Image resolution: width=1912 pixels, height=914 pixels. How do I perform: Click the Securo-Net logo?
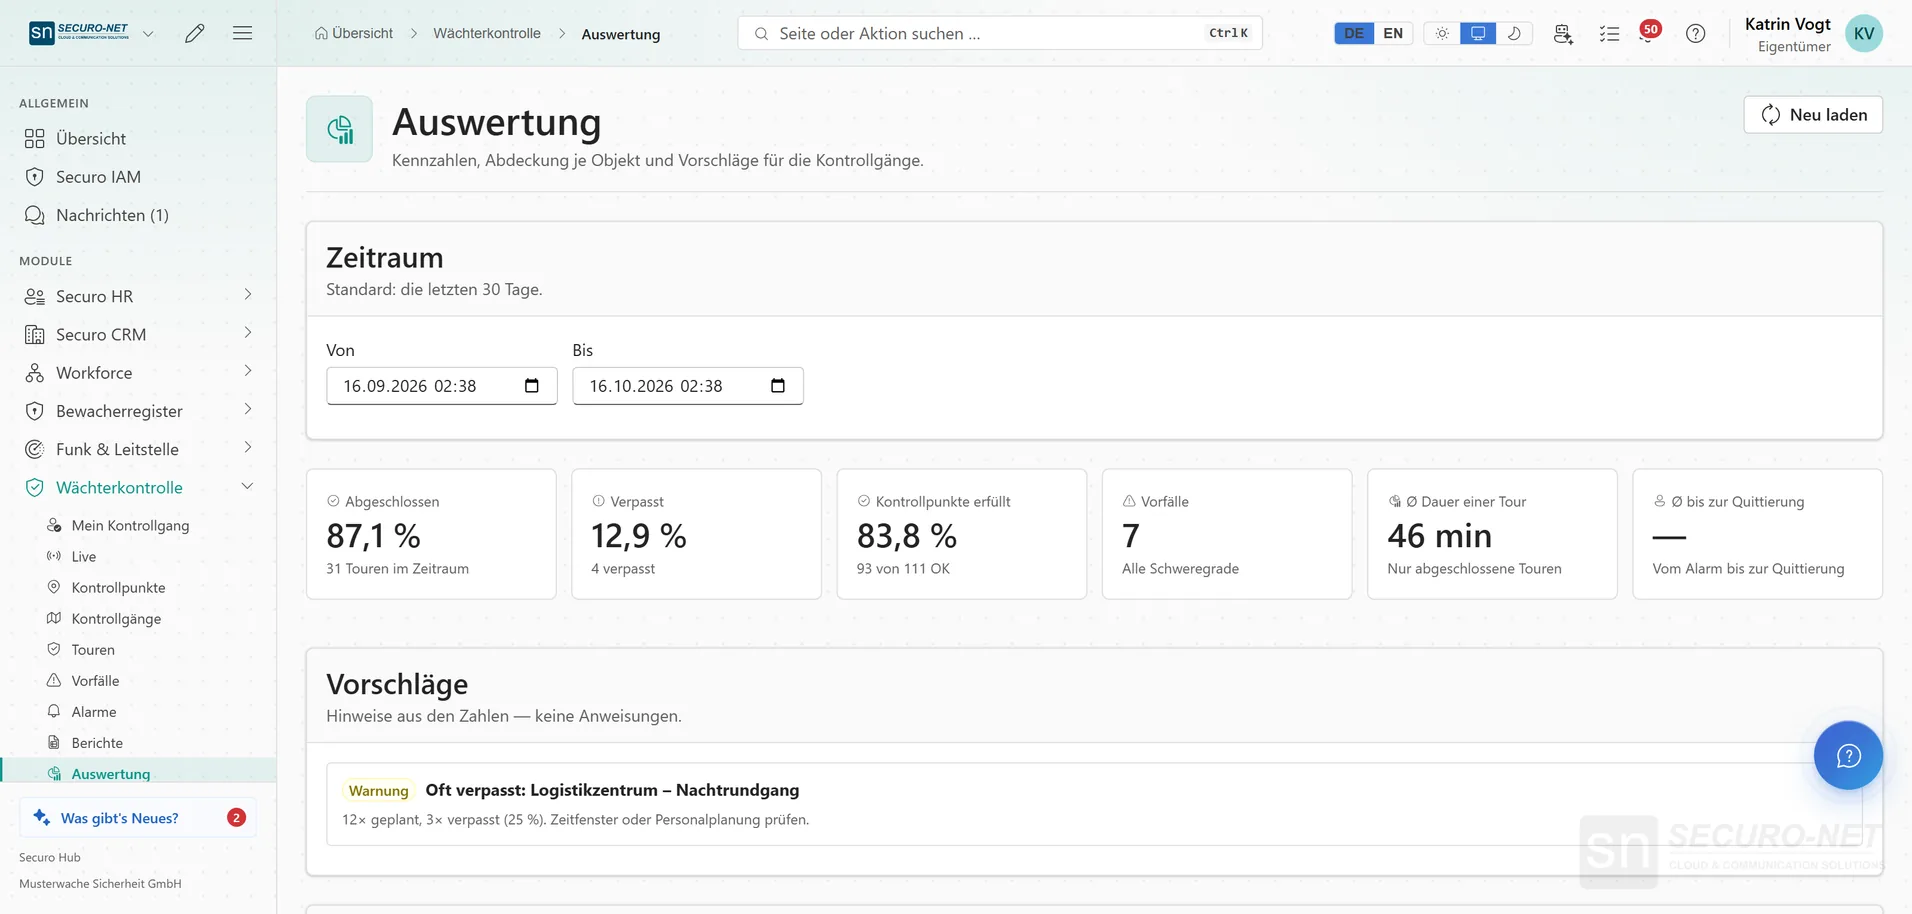click(x=79, y=33)
